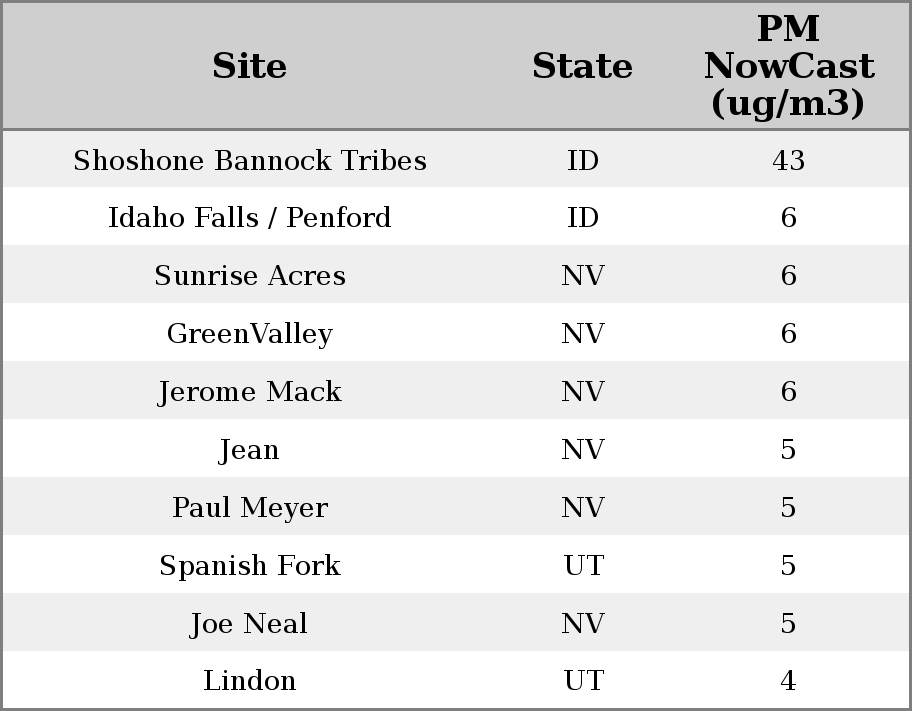Click the PM NowCast column header
This screenshot has height=711, width=912.
pyautogui.click(x=788, y=66)
